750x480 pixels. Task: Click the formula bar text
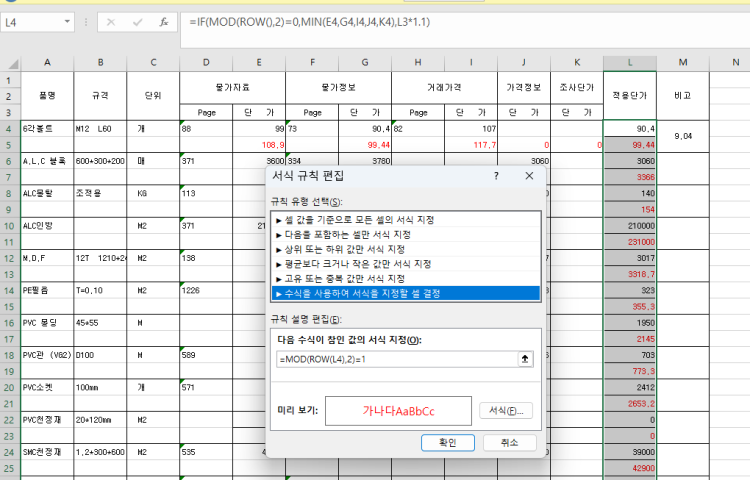[309, 22]
